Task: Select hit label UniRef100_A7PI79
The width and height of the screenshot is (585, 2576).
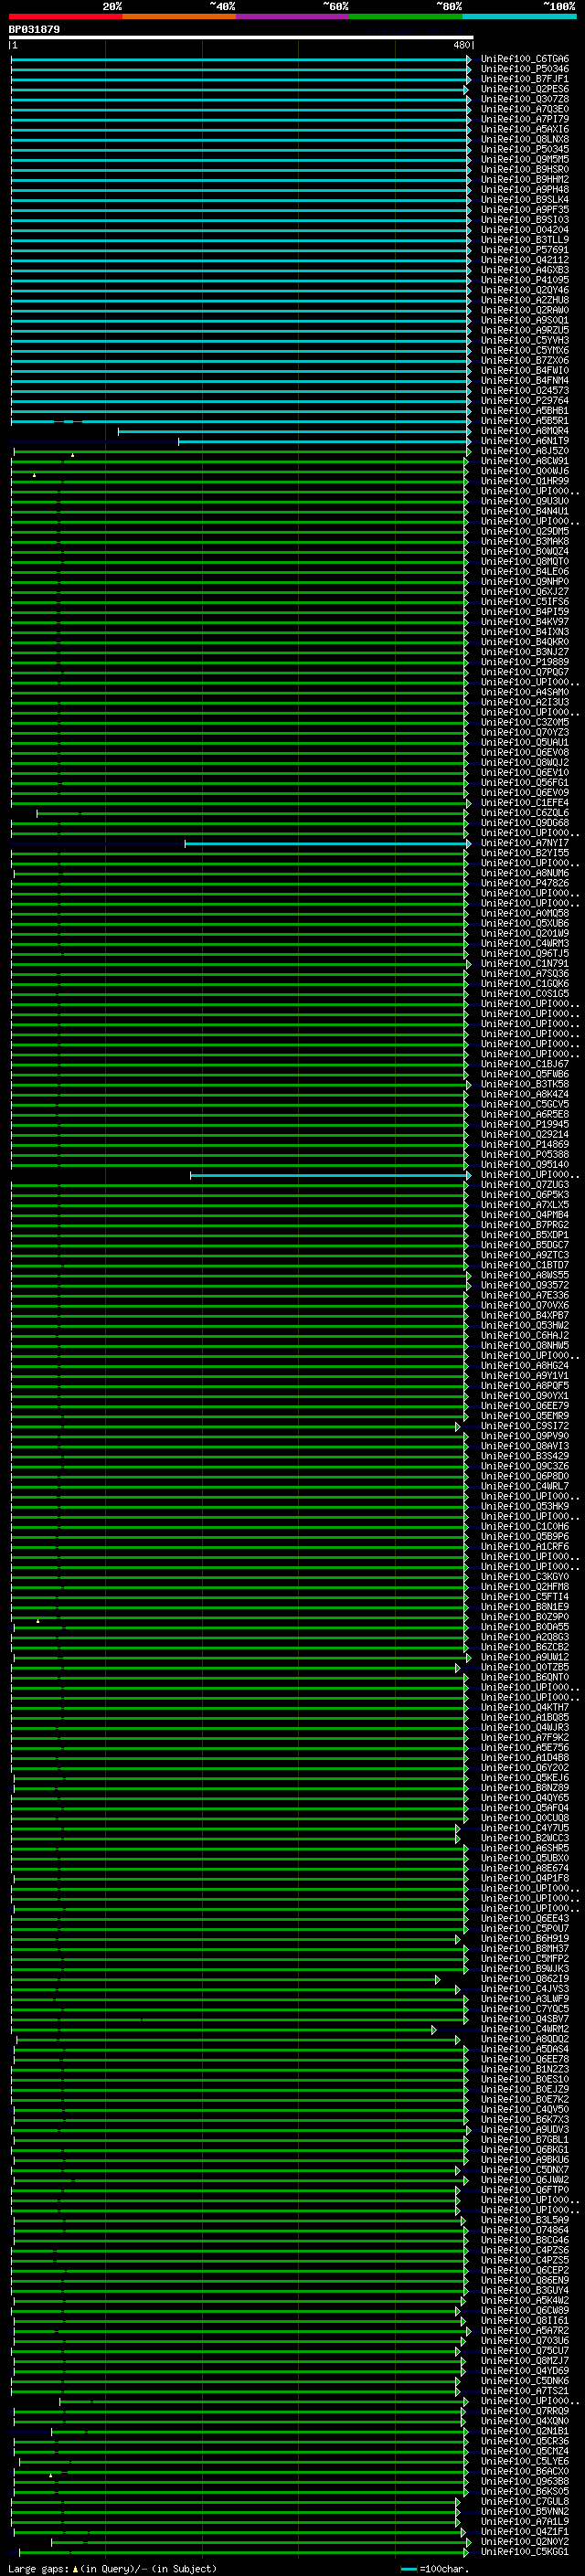Action: coord(525,120)
